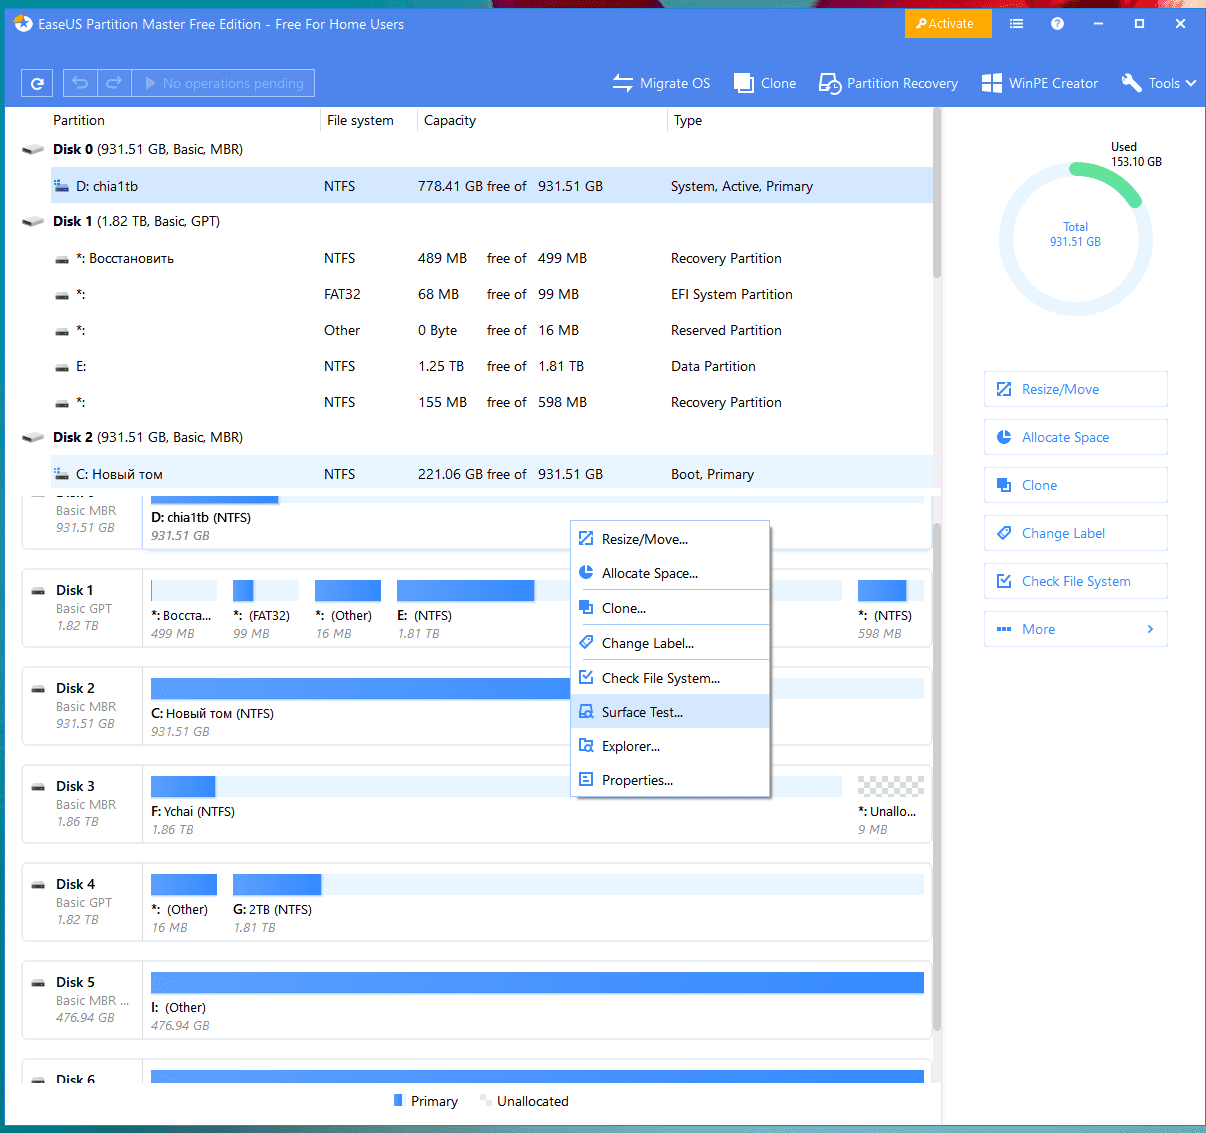Click the G: 2TB (NTFS) partition bar
Image resolution: width=1206 pixels, height=1133 pixels.
tap(578, 884)
